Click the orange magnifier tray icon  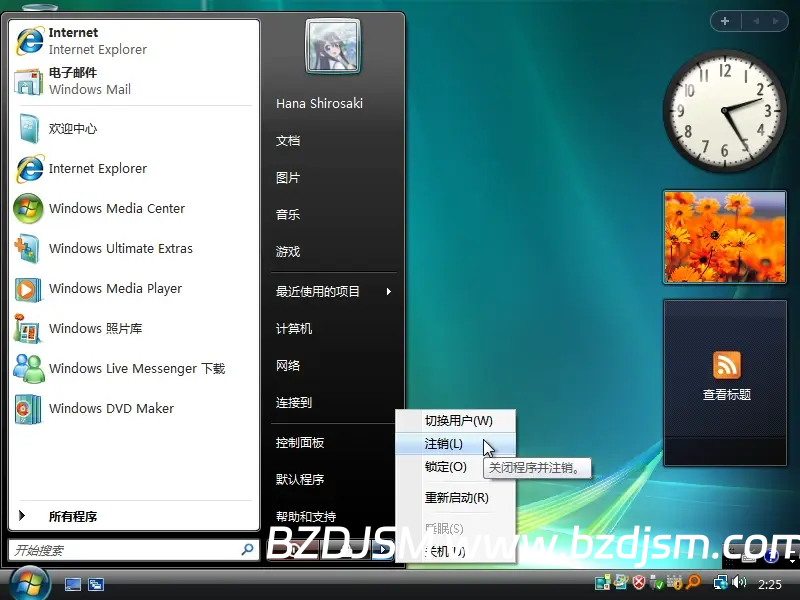coord(693,582)
